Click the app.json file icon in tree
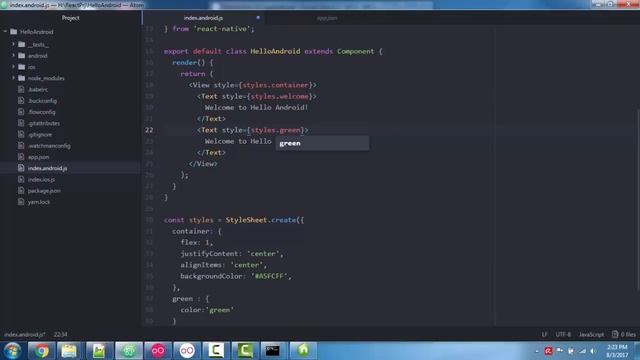 21,157
